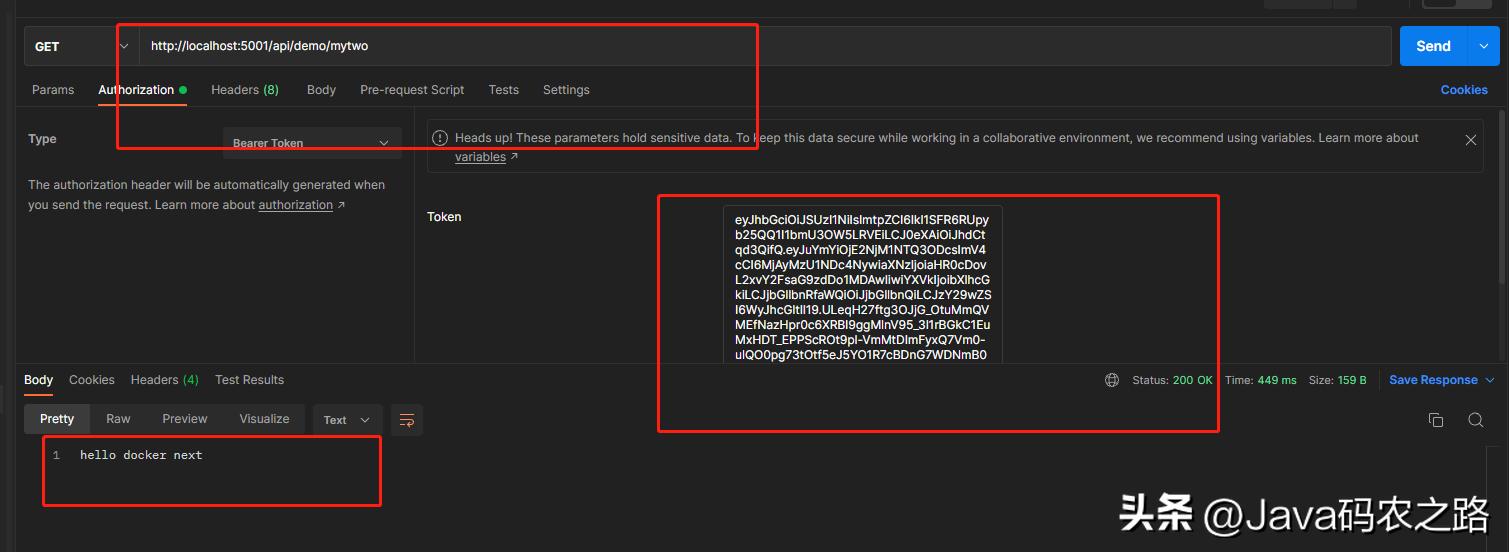Open the Cookies link at top right

pyautogui.click(x=1464, y=90)
